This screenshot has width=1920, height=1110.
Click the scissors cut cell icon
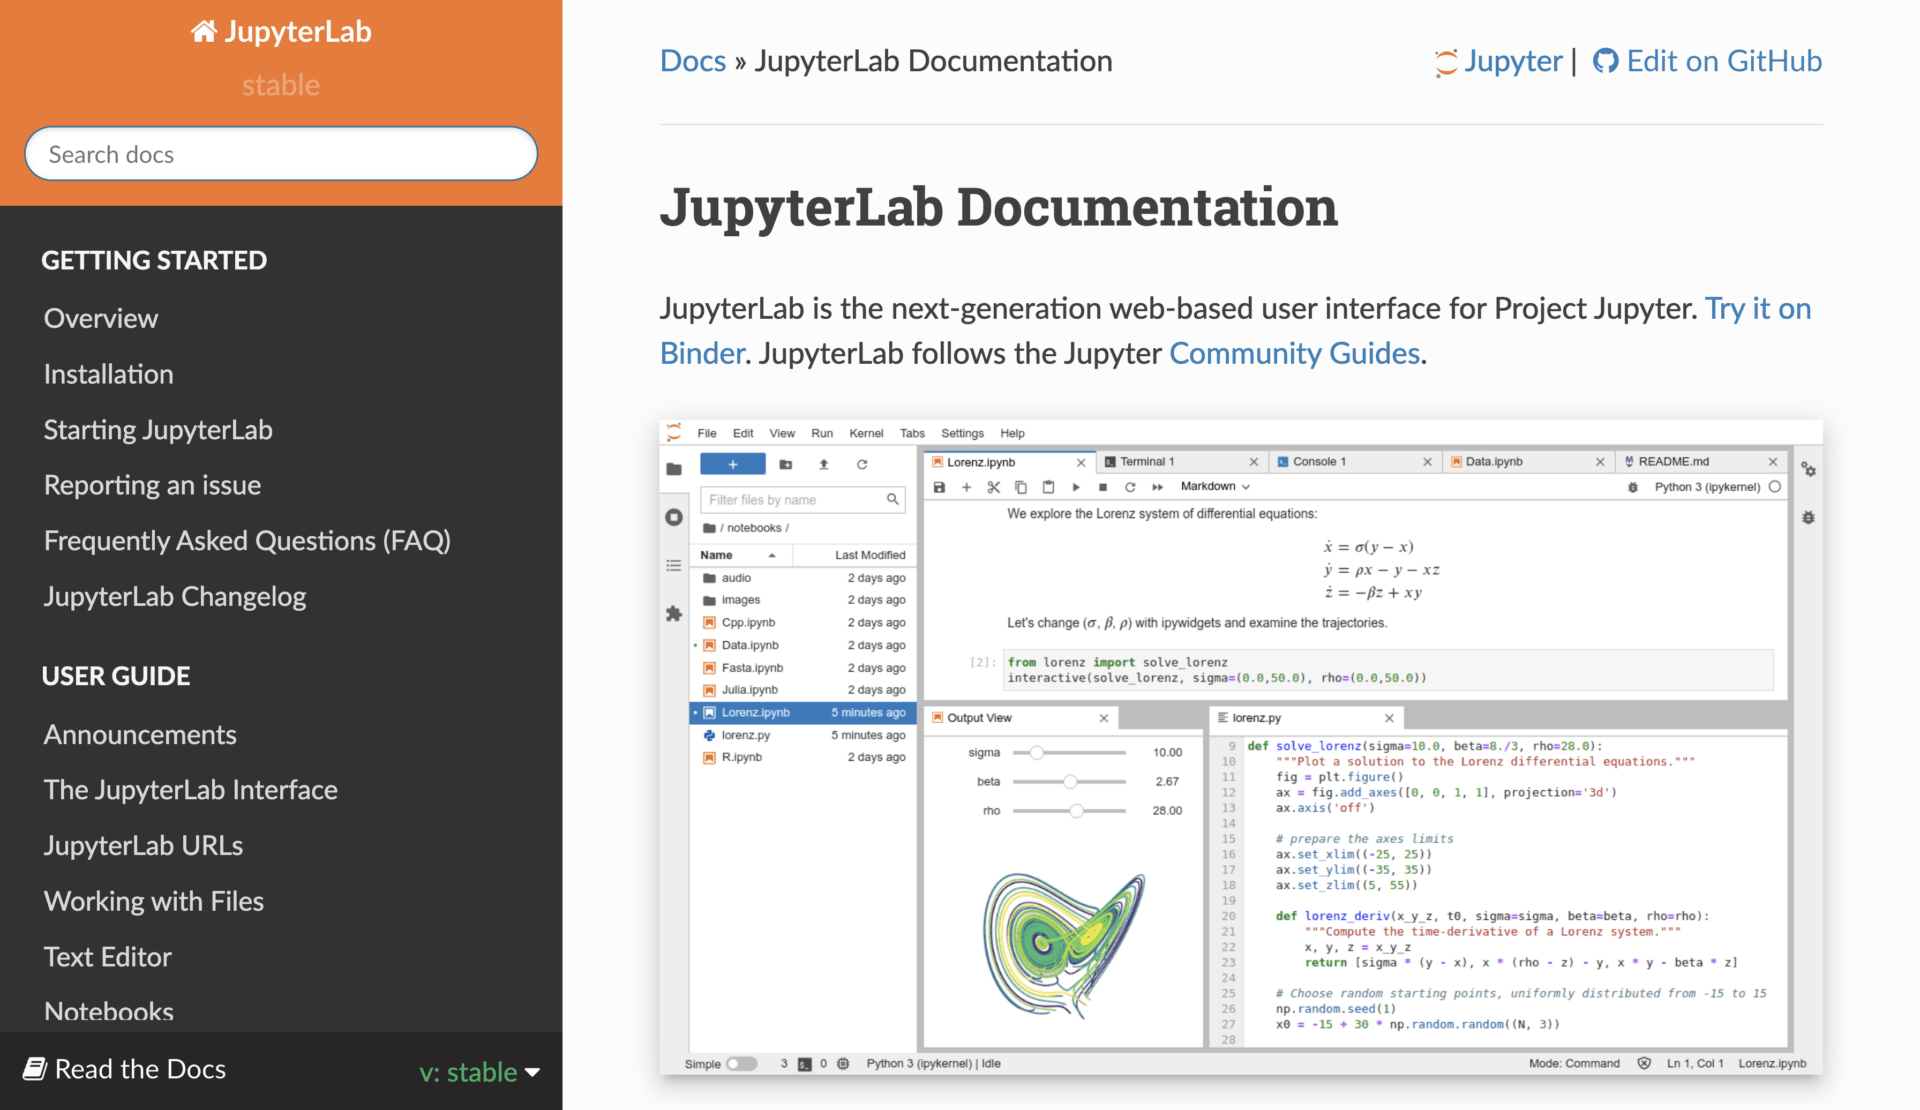click(x=993, y=487)
